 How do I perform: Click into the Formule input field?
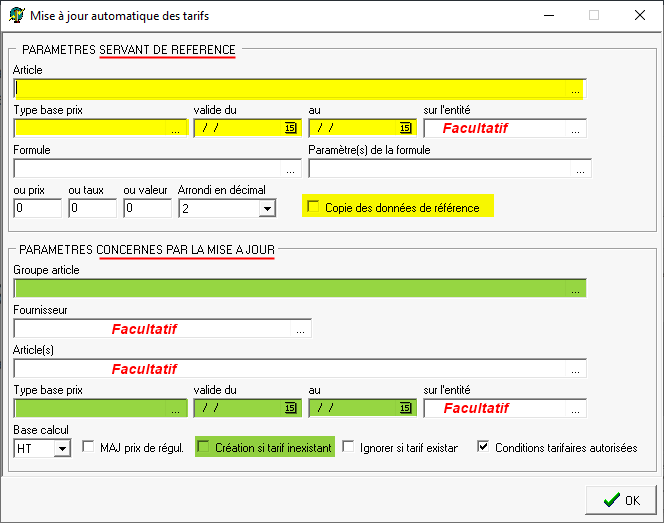point(155,168)
